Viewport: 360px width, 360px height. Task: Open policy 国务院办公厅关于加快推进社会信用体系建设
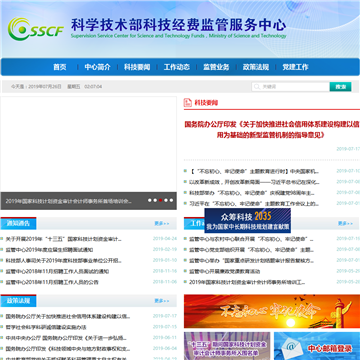[68, 316]
